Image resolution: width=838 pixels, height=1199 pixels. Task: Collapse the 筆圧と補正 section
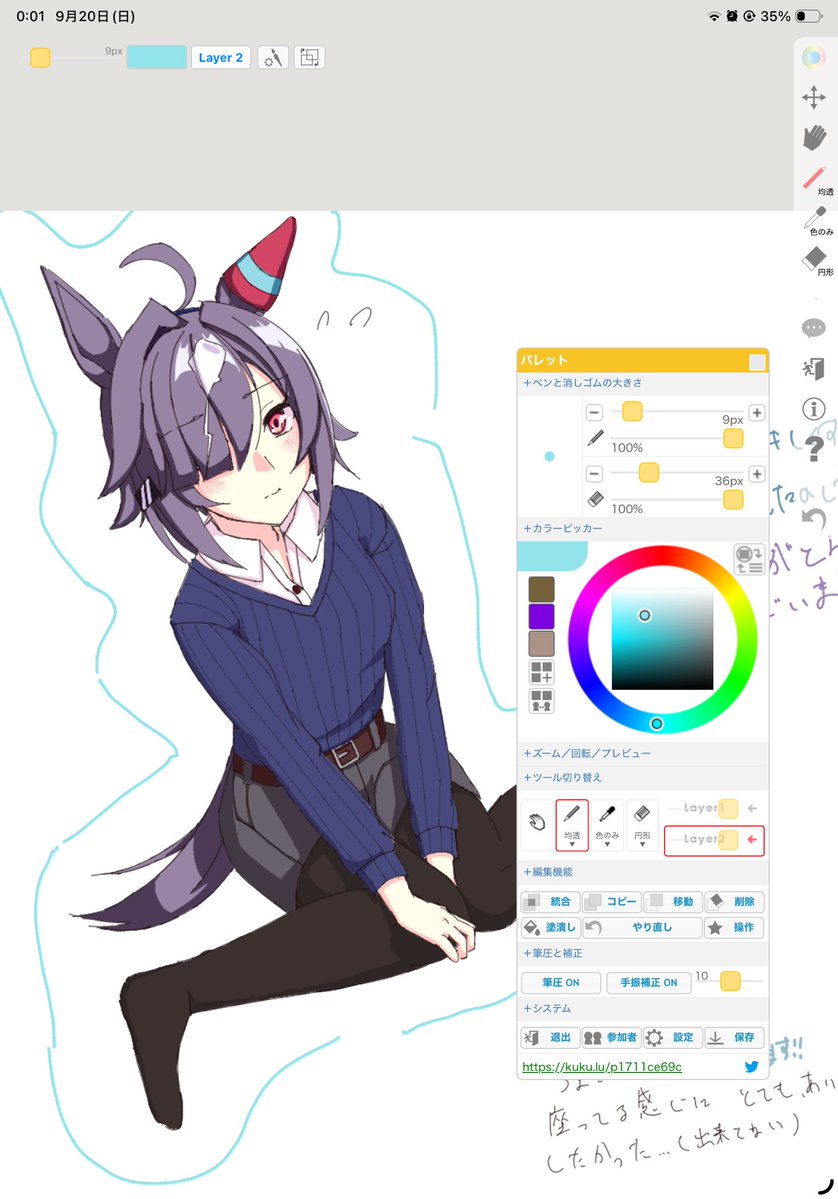point(643,954)
